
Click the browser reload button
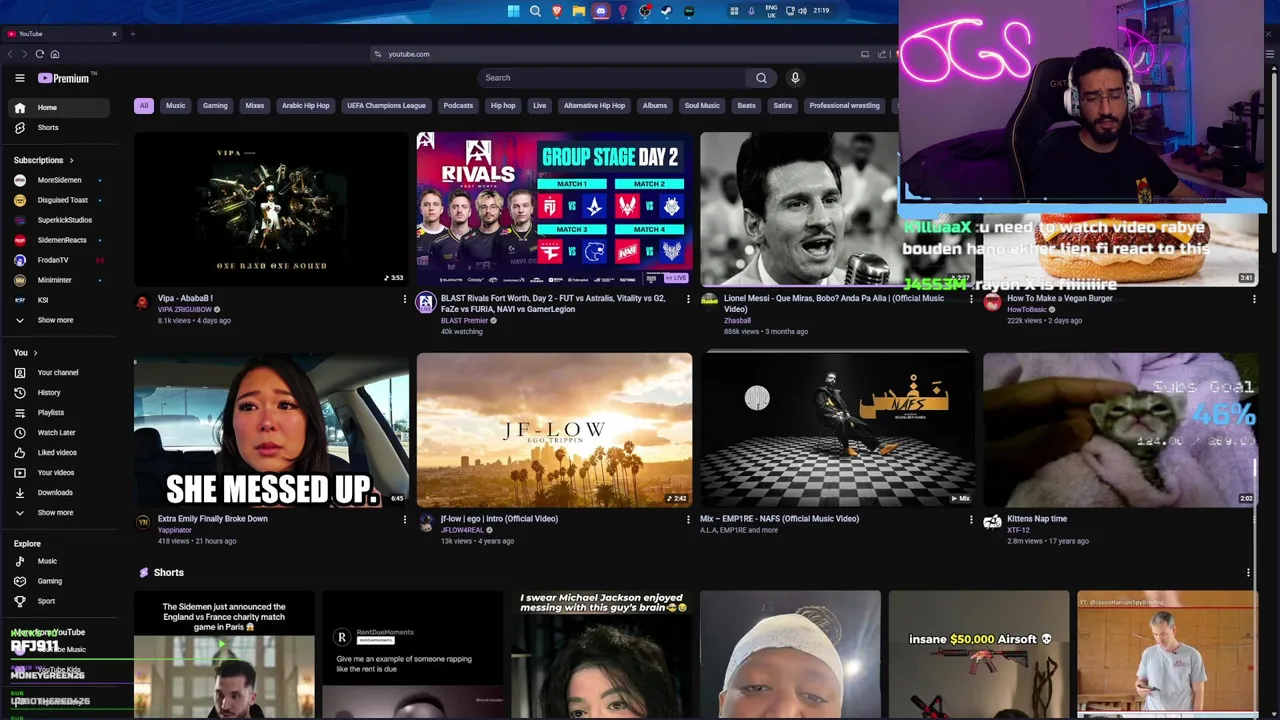tap(39, 54)
